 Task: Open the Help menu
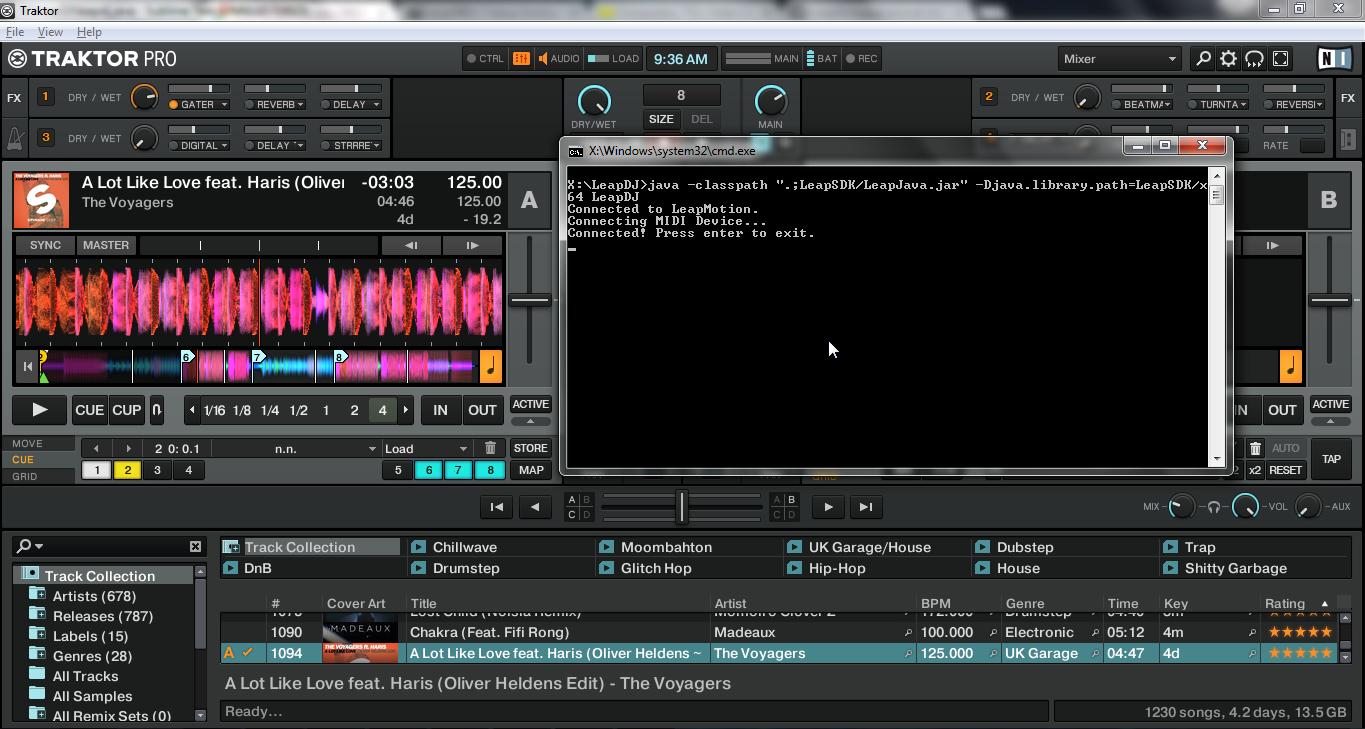pyautogui.click(x=89, y=32)
